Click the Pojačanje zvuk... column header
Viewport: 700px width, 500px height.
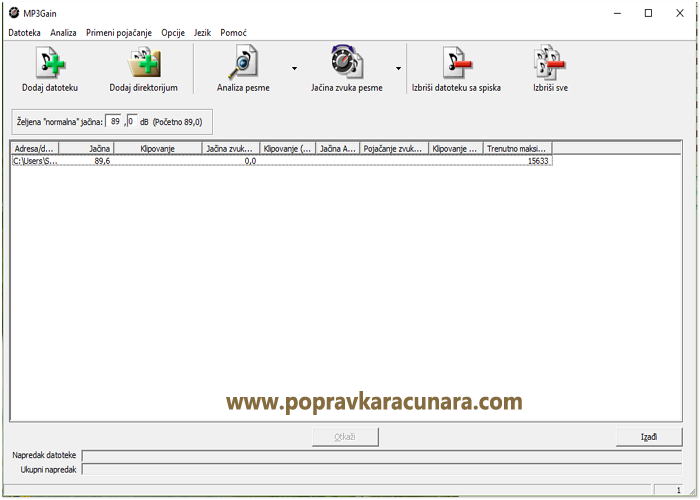[394, 149]
